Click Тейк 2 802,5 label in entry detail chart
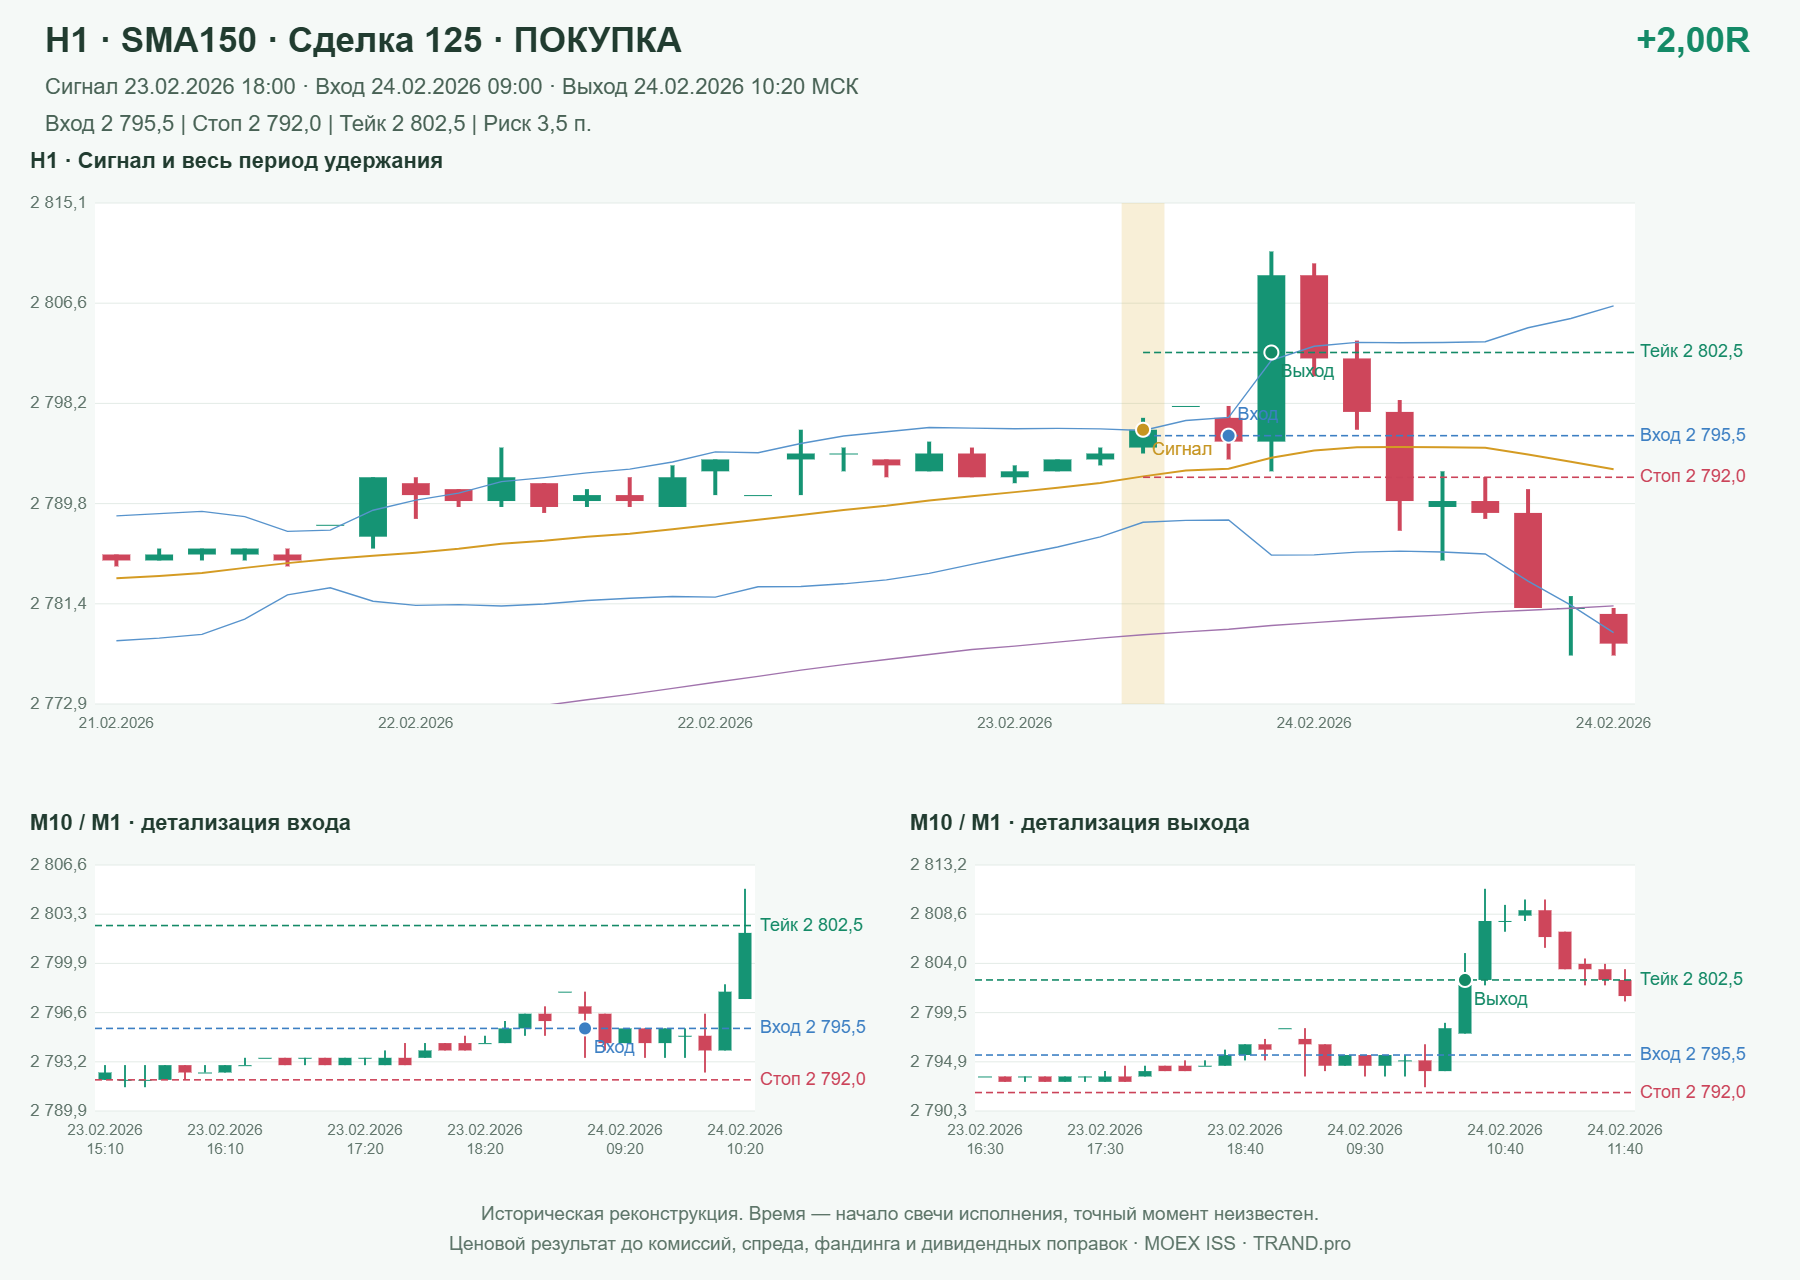 tap(811, 925)
